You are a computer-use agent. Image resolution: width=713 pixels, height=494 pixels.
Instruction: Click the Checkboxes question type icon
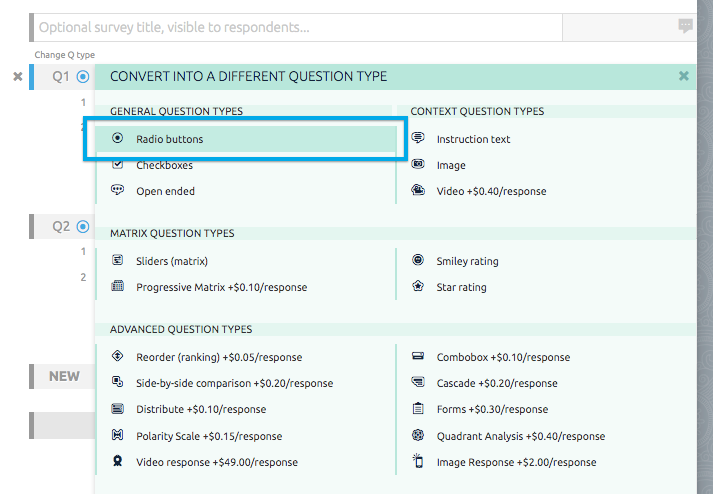[x=118, y=165]
